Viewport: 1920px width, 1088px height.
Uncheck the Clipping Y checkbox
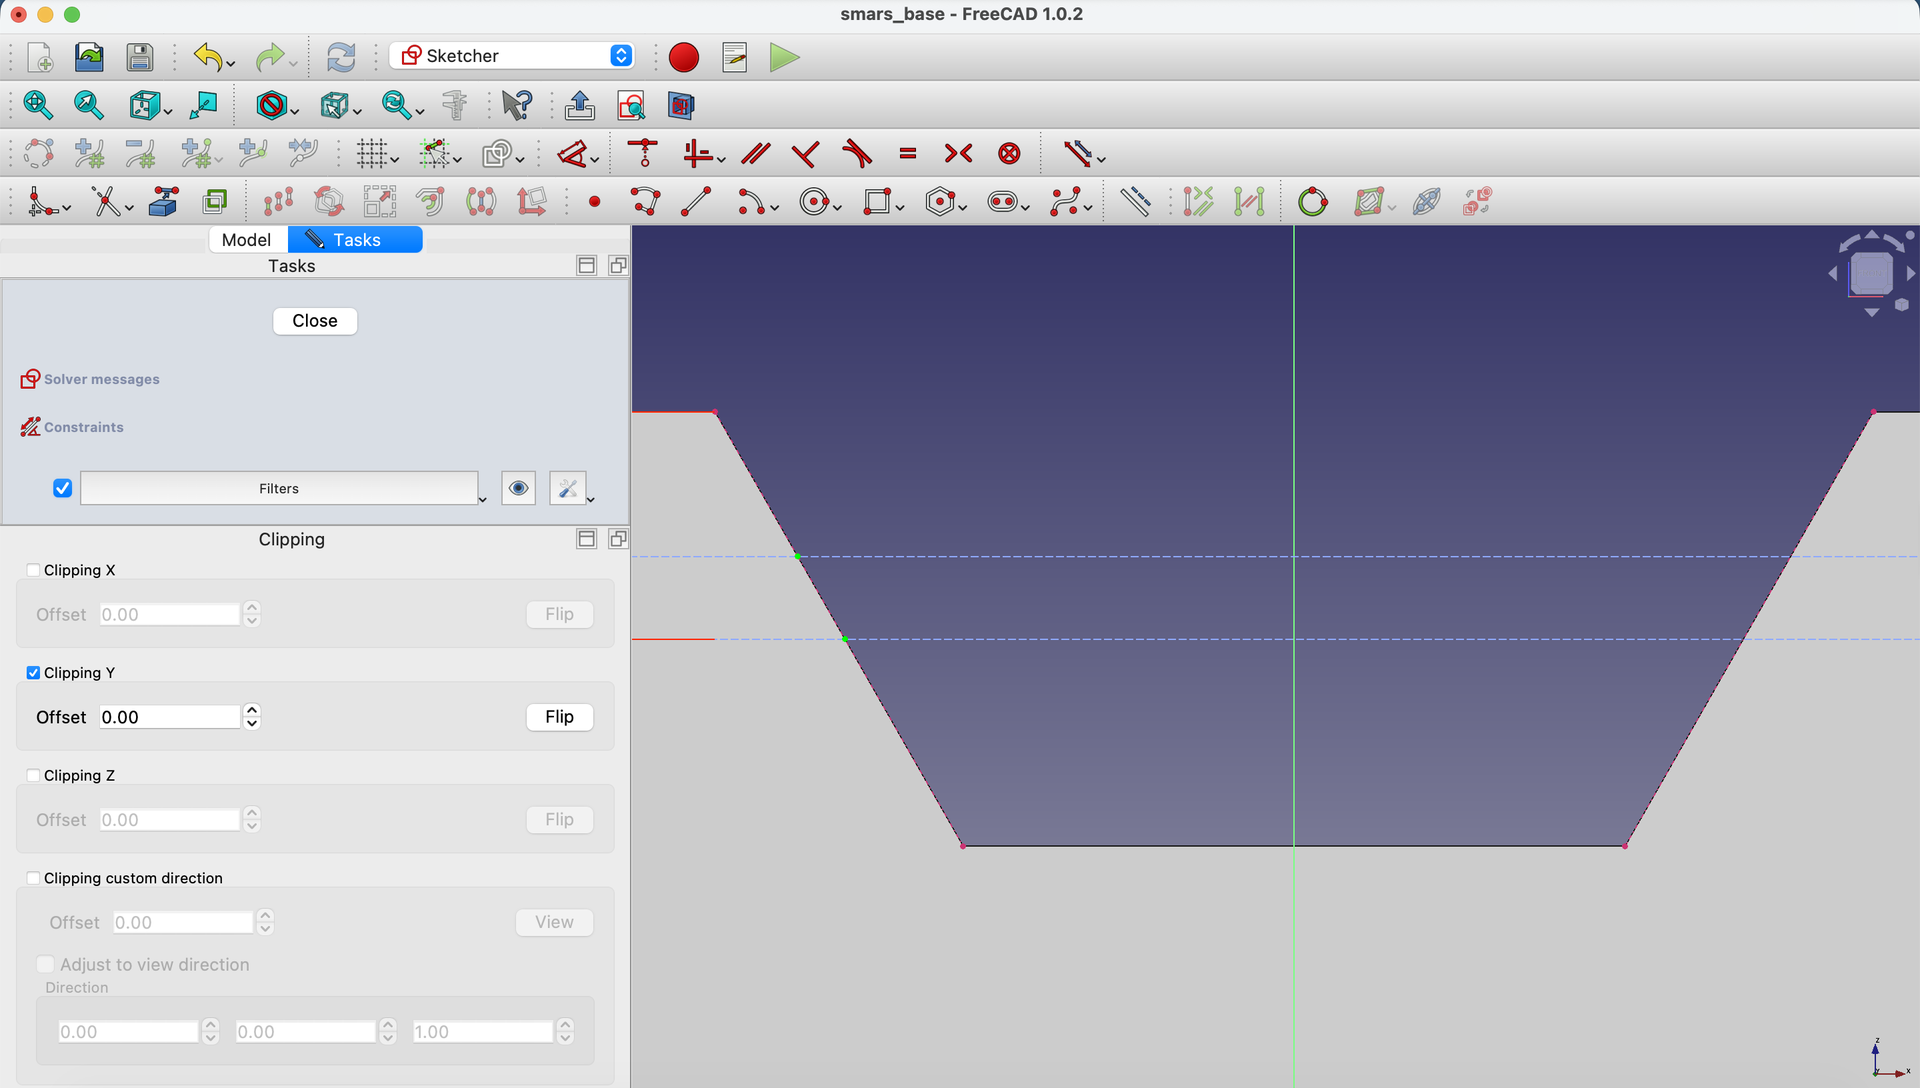point(33,673)
